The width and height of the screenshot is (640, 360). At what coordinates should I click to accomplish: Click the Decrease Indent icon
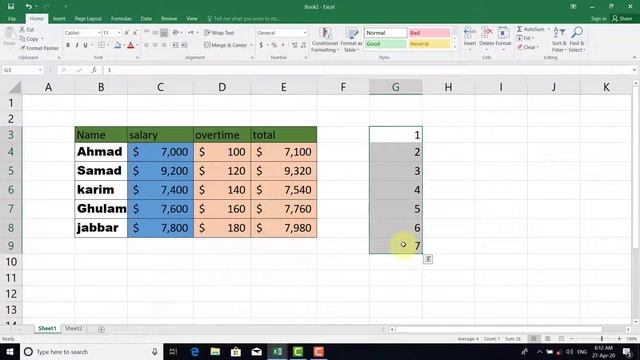click(x=175, y=45)
